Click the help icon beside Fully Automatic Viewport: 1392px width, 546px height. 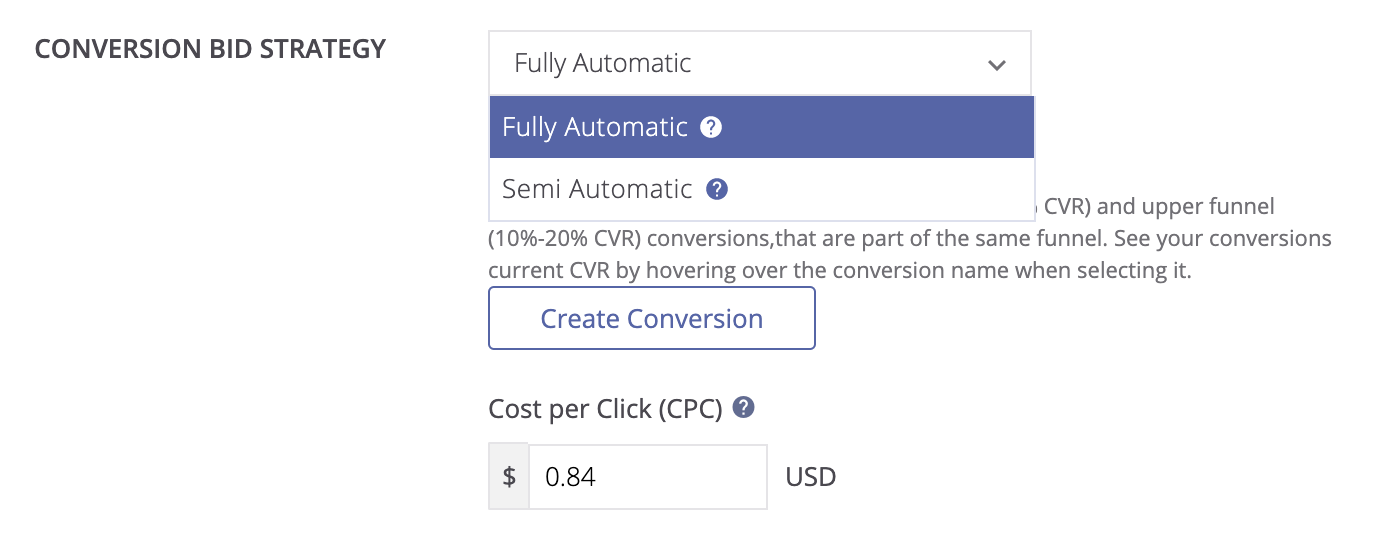click(x=711, y=127)
